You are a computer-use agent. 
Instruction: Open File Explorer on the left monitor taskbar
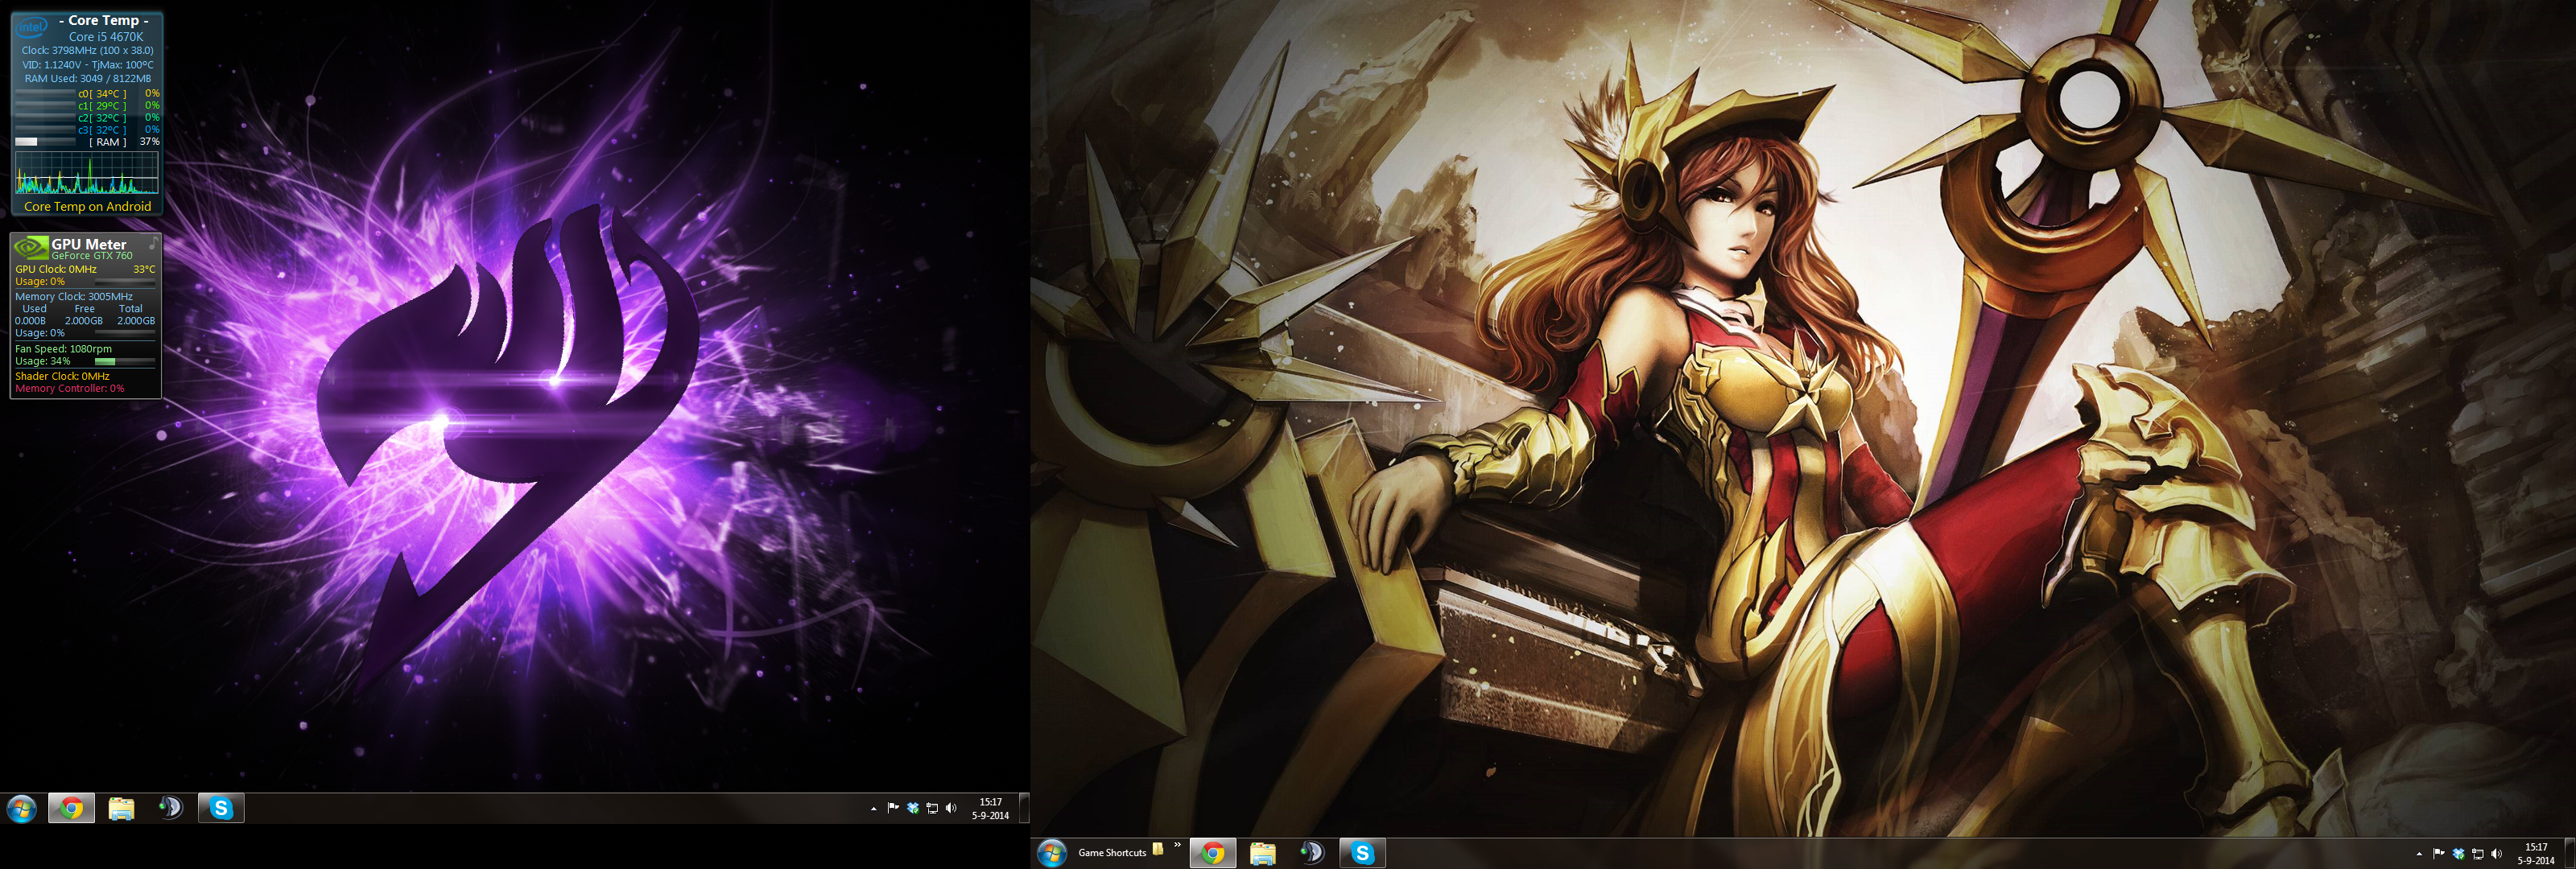(121, 808)
